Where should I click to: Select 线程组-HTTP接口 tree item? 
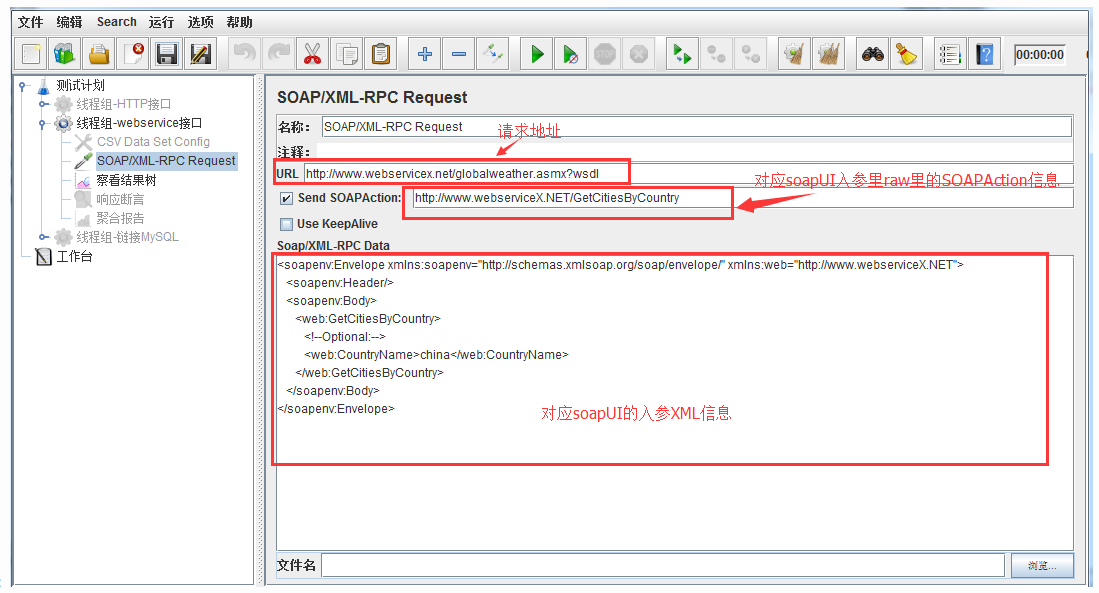123,104
